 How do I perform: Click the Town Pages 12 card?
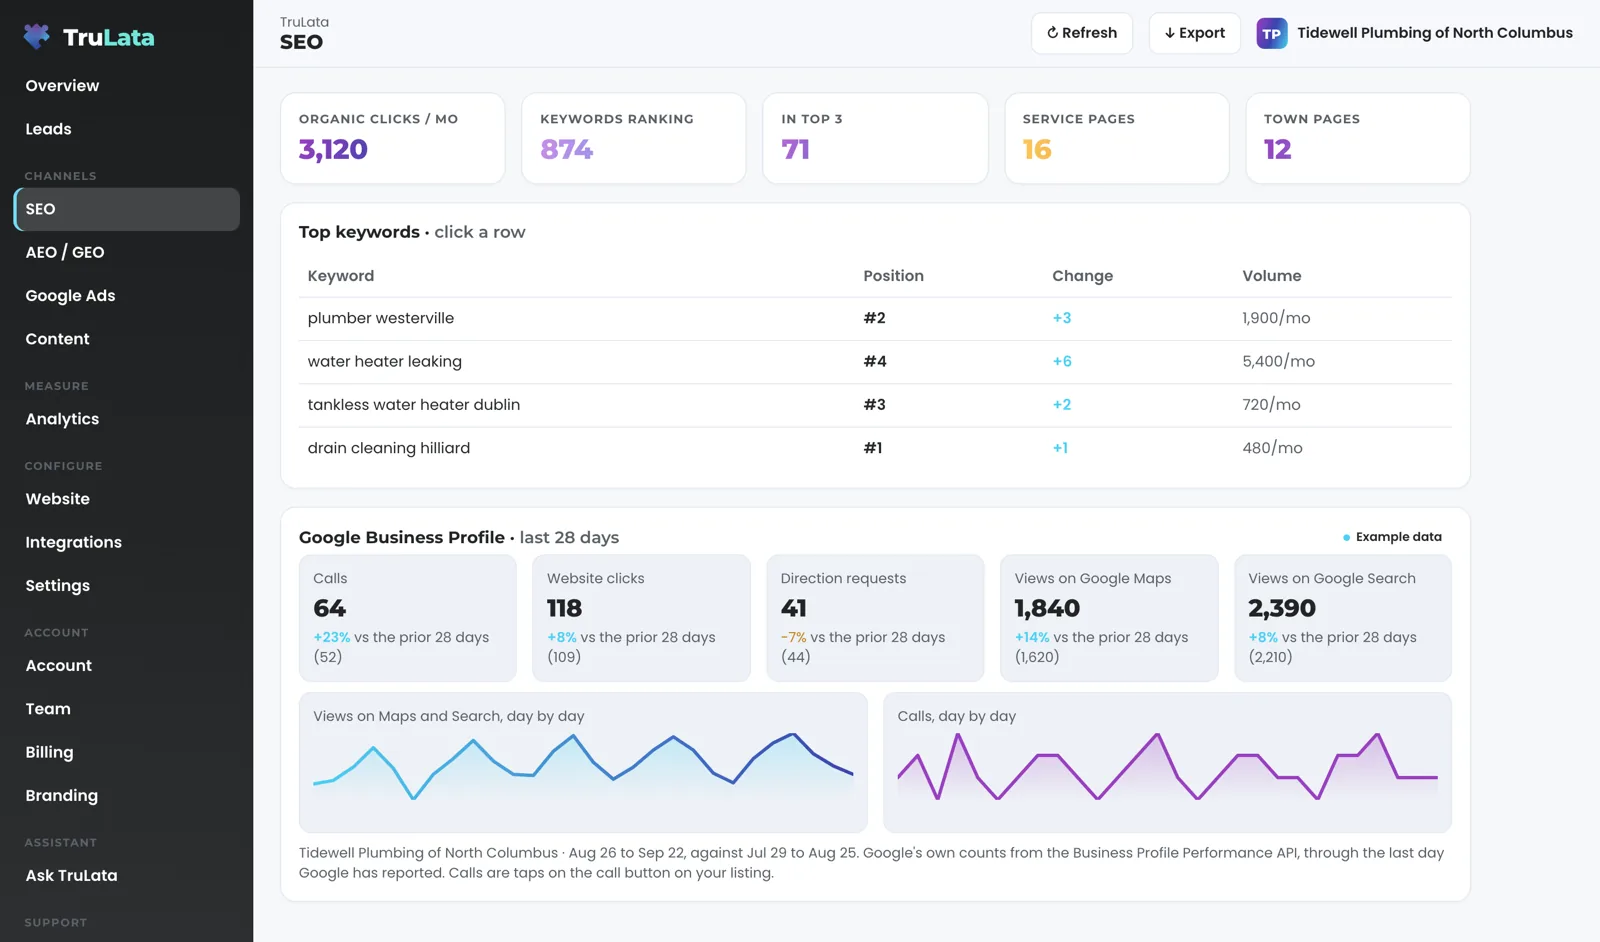1358,138
